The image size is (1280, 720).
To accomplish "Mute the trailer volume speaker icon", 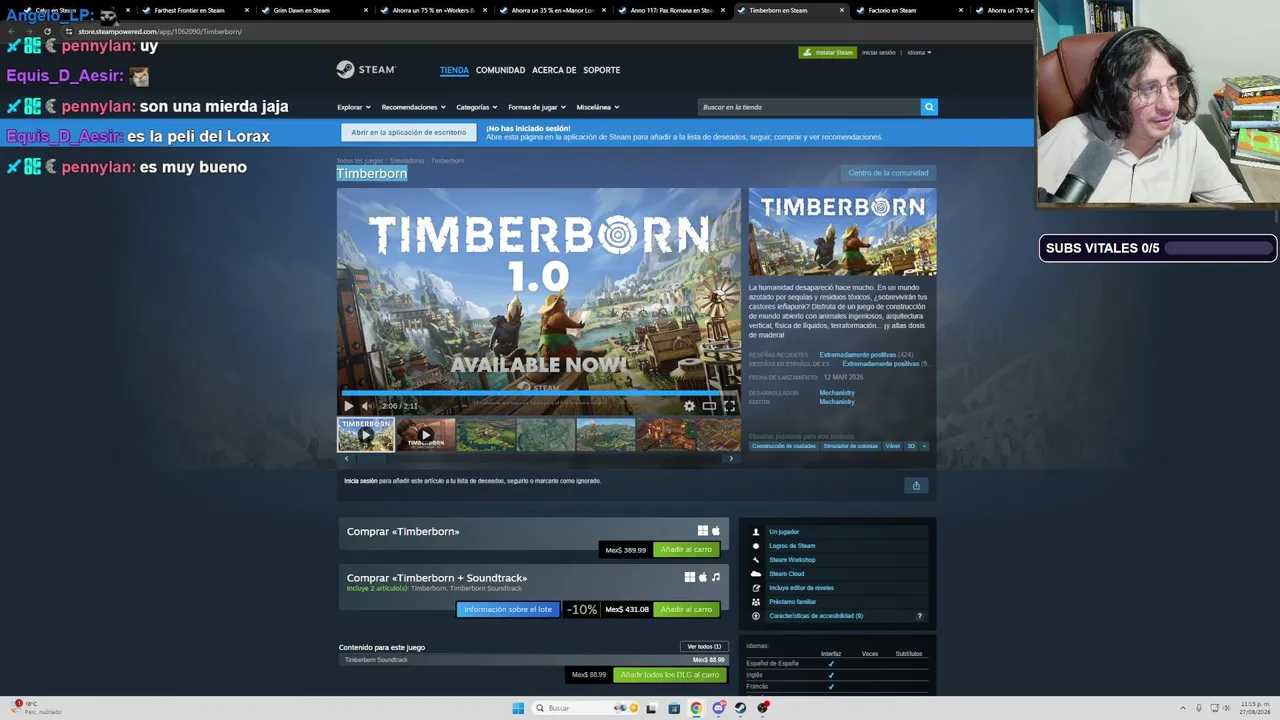I will click(366, 406).
